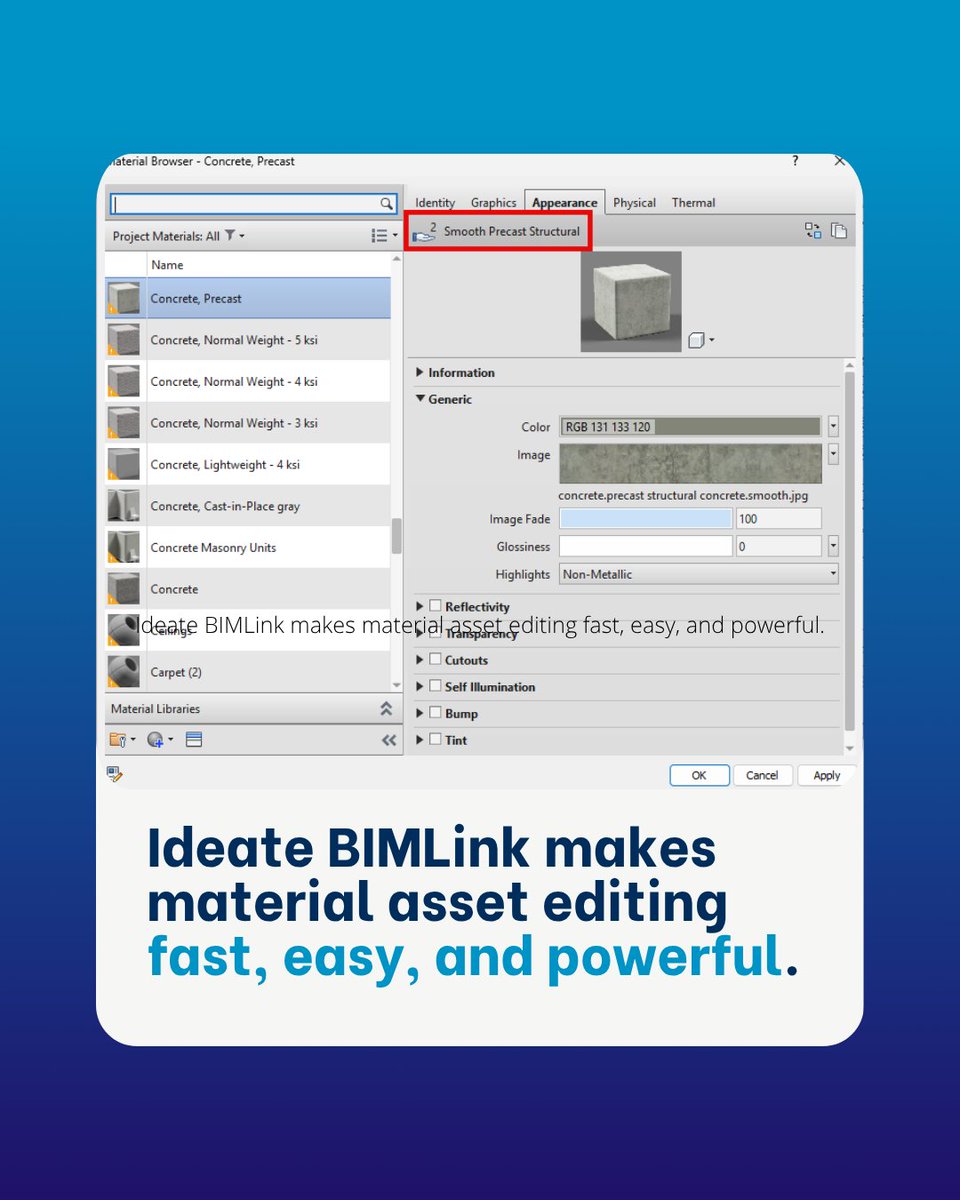
Task: Select the Concrete, Lightweight - 4 ksi thumbnail
Action: (124, 465)
